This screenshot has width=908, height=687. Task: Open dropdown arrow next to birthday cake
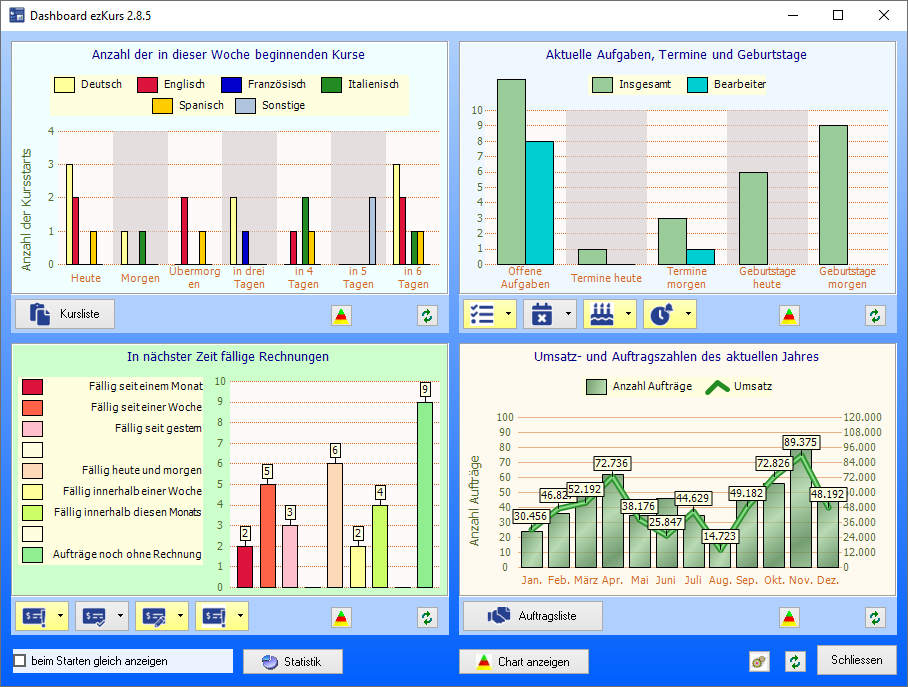[630, 315]
